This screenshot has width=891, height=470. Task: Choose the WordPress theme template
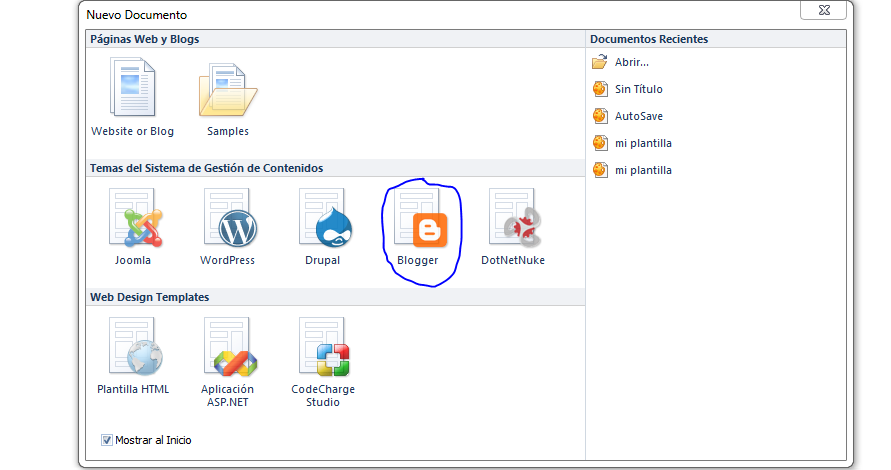[227, 227]
